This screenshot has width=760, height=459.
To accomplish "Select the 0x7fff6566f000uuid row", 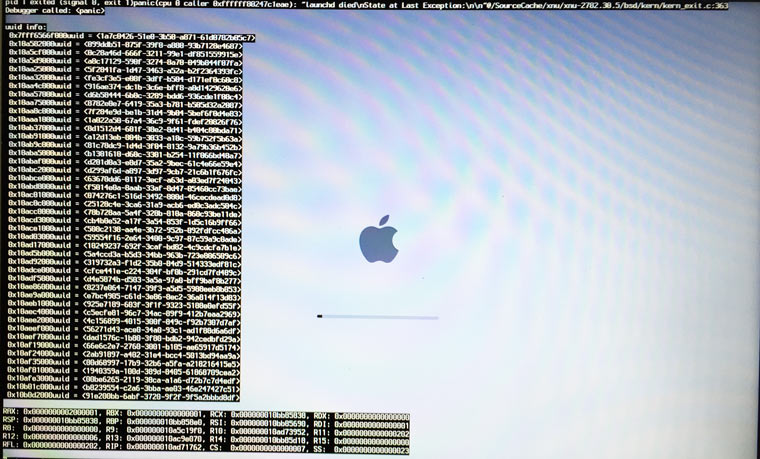I will click(131, 37).
